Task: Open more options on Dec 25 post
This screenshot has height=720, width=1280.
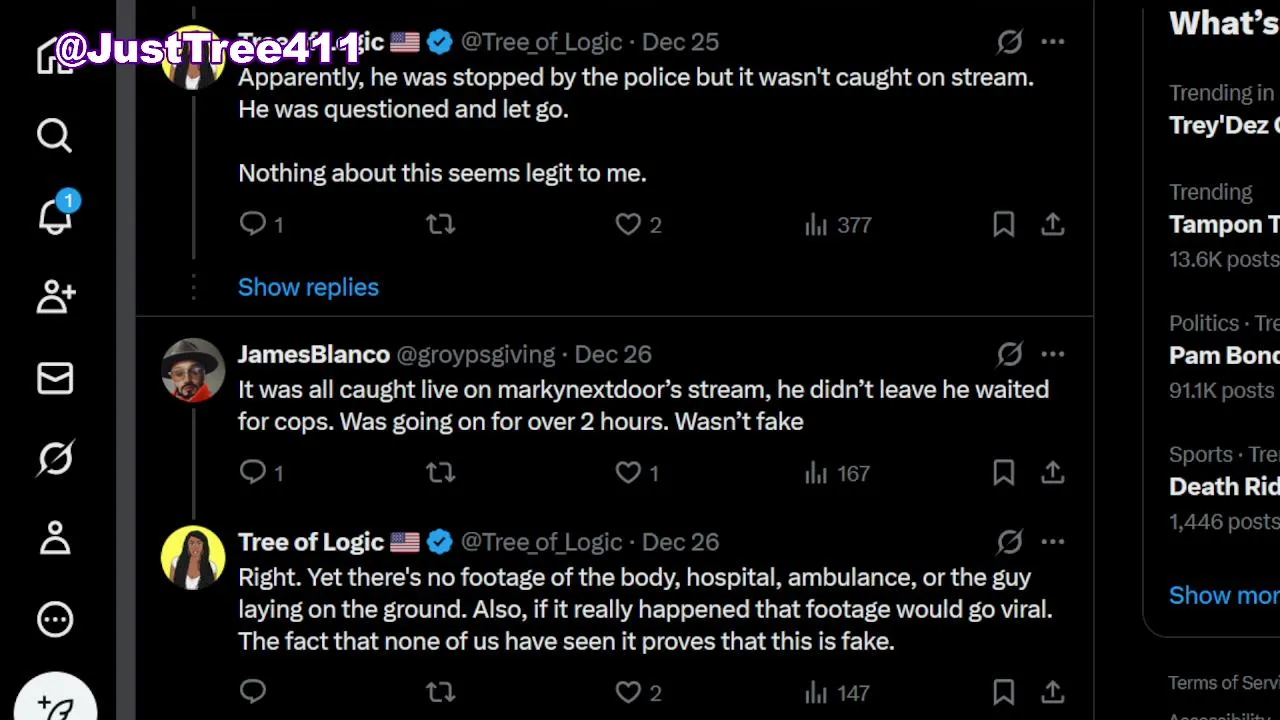Action: tap(1052, 42)
